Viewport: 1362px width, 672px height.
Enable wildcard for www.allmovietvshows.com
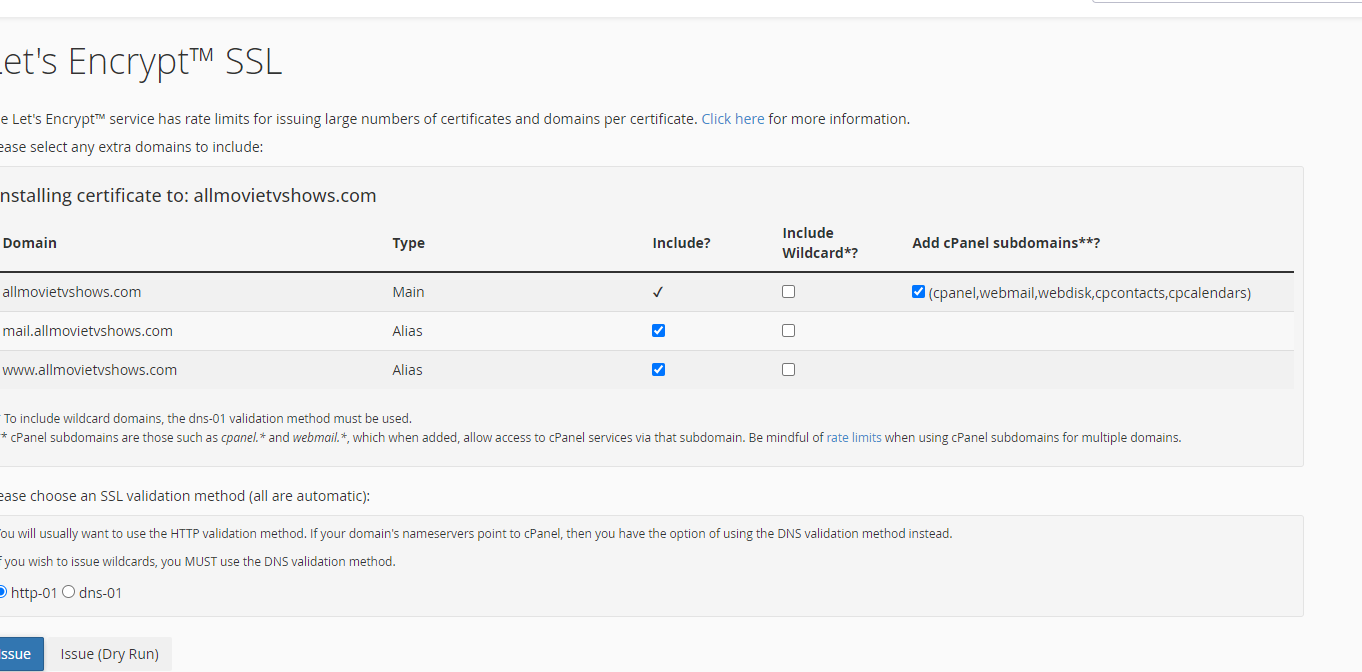788,369
